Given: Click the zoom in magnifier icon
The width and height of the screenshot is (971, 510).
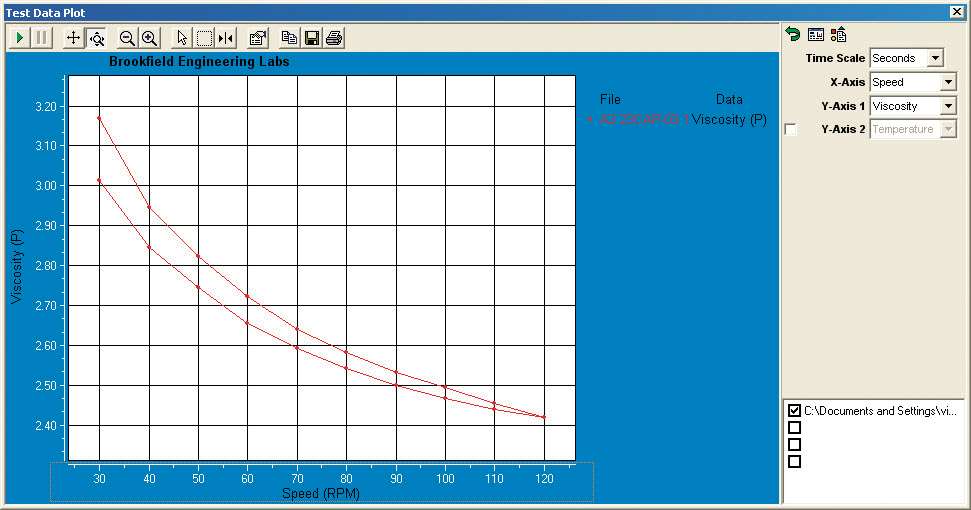Looking at the screenshot, I should [x=149, y=38].
